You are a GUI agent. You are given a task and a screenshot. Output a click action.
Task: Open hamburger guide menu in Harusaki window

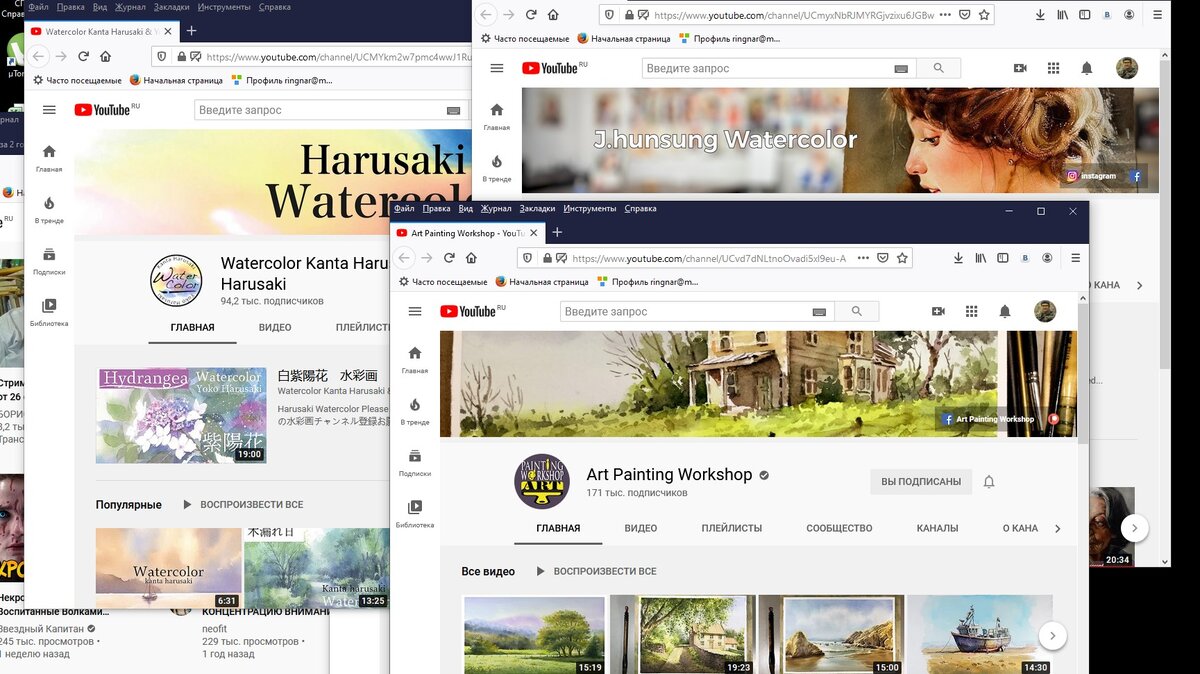[x=49, y=110]
